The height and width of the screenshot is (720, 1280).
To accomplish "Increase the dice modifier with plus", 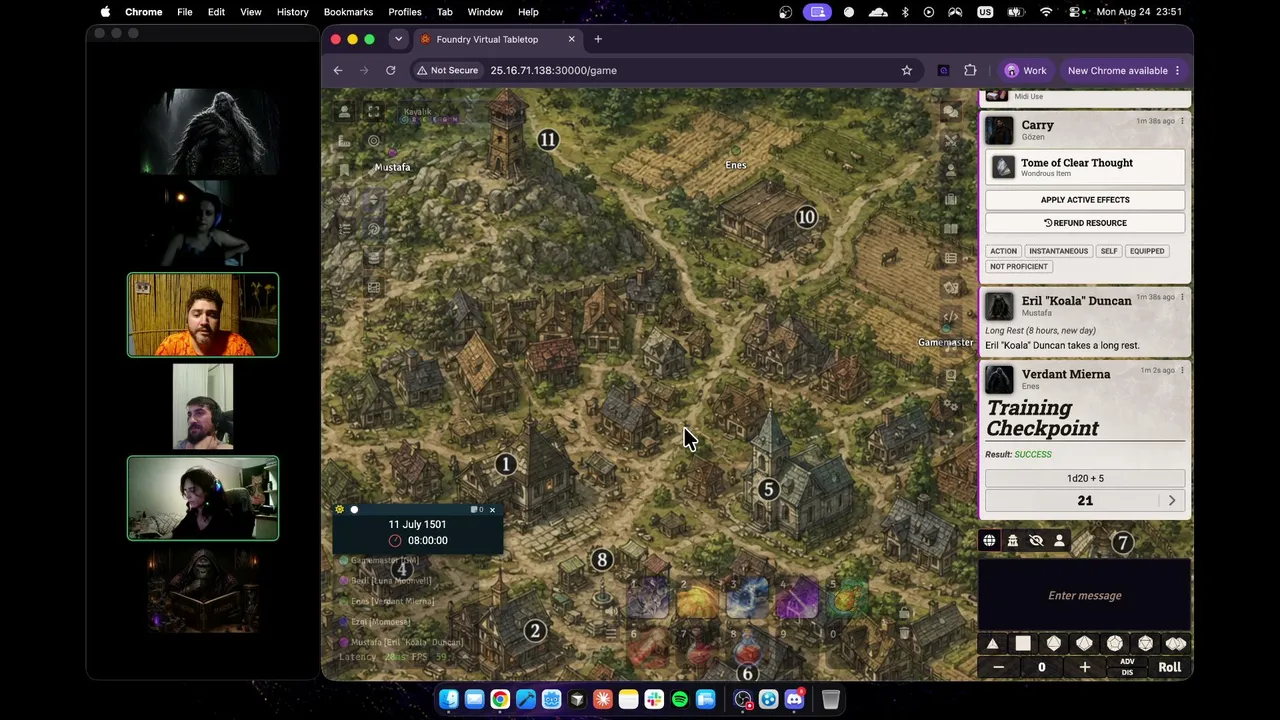I will 1085,667.
